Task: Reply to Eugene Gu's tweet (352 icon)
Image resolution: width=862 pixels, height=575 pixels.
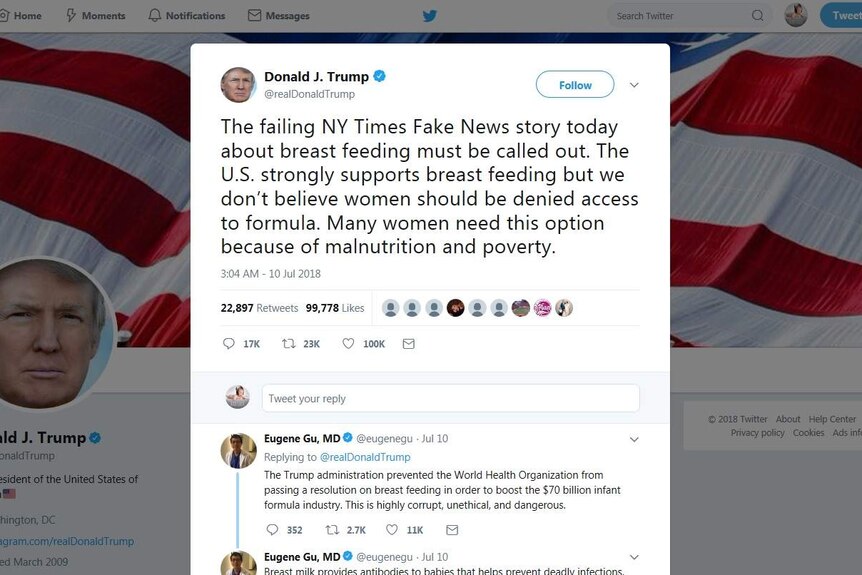Action: [272, 529]
